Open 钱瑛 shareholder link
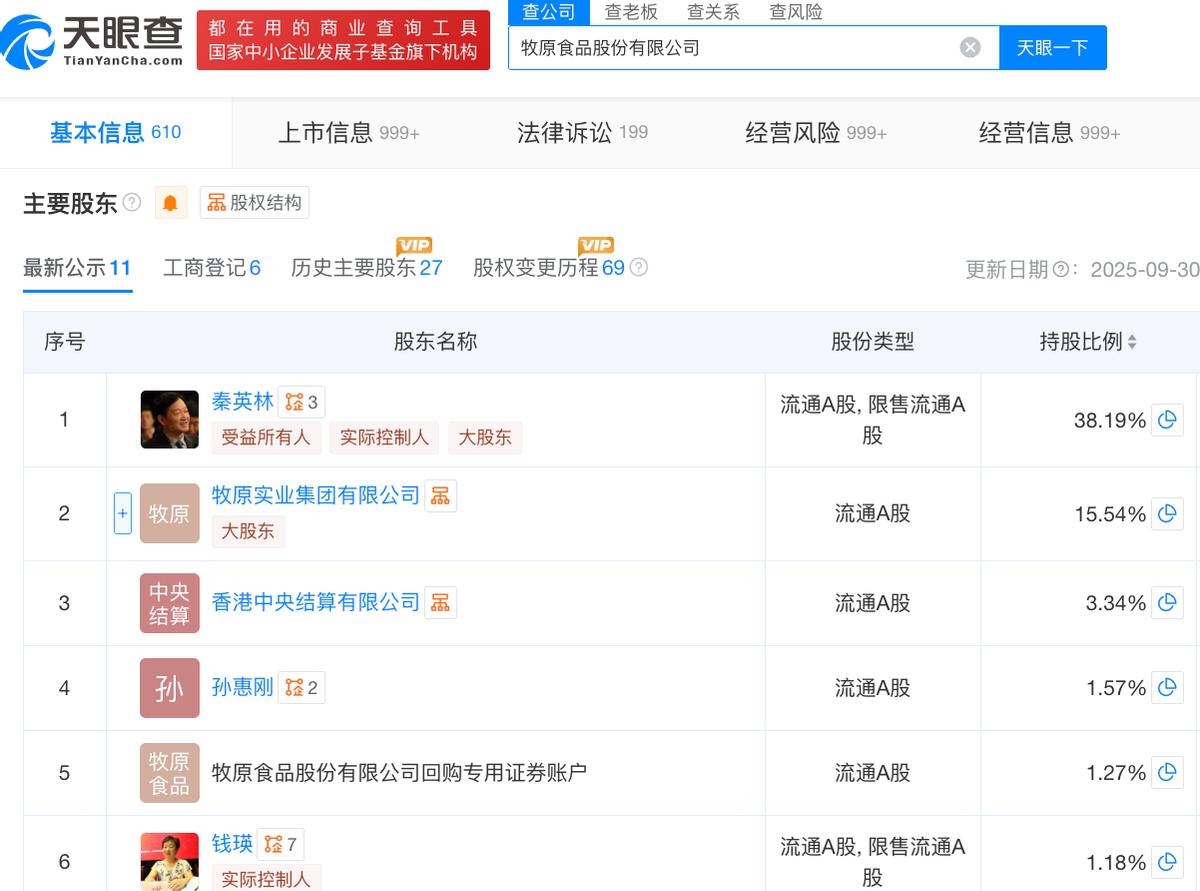The width and height of the screenshot is (1200, 891). (232, 844)
